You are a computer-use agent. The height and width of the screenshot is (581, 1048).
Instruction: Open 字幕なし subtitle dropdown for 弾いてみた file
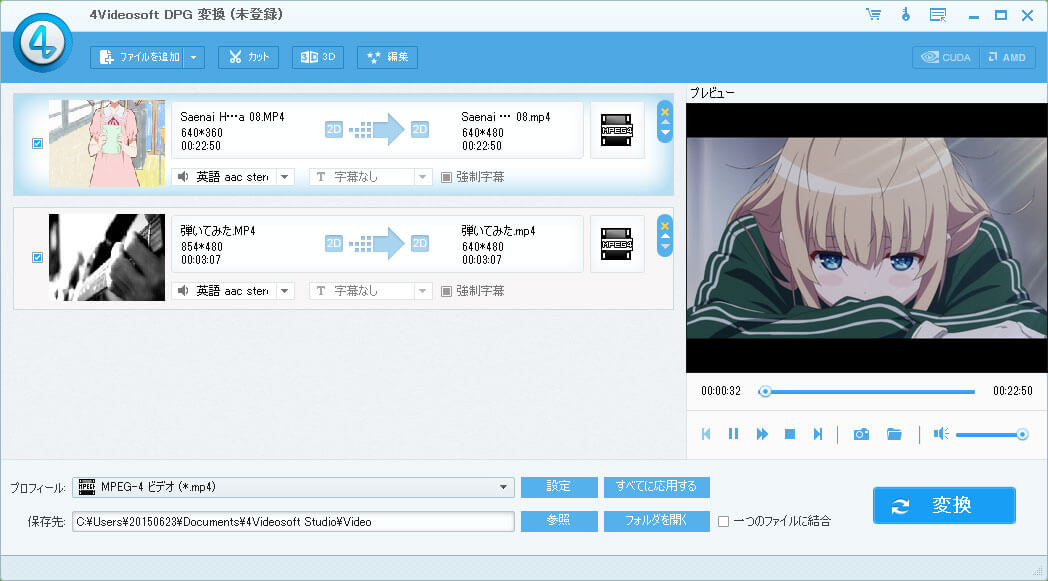click(422, 291)
